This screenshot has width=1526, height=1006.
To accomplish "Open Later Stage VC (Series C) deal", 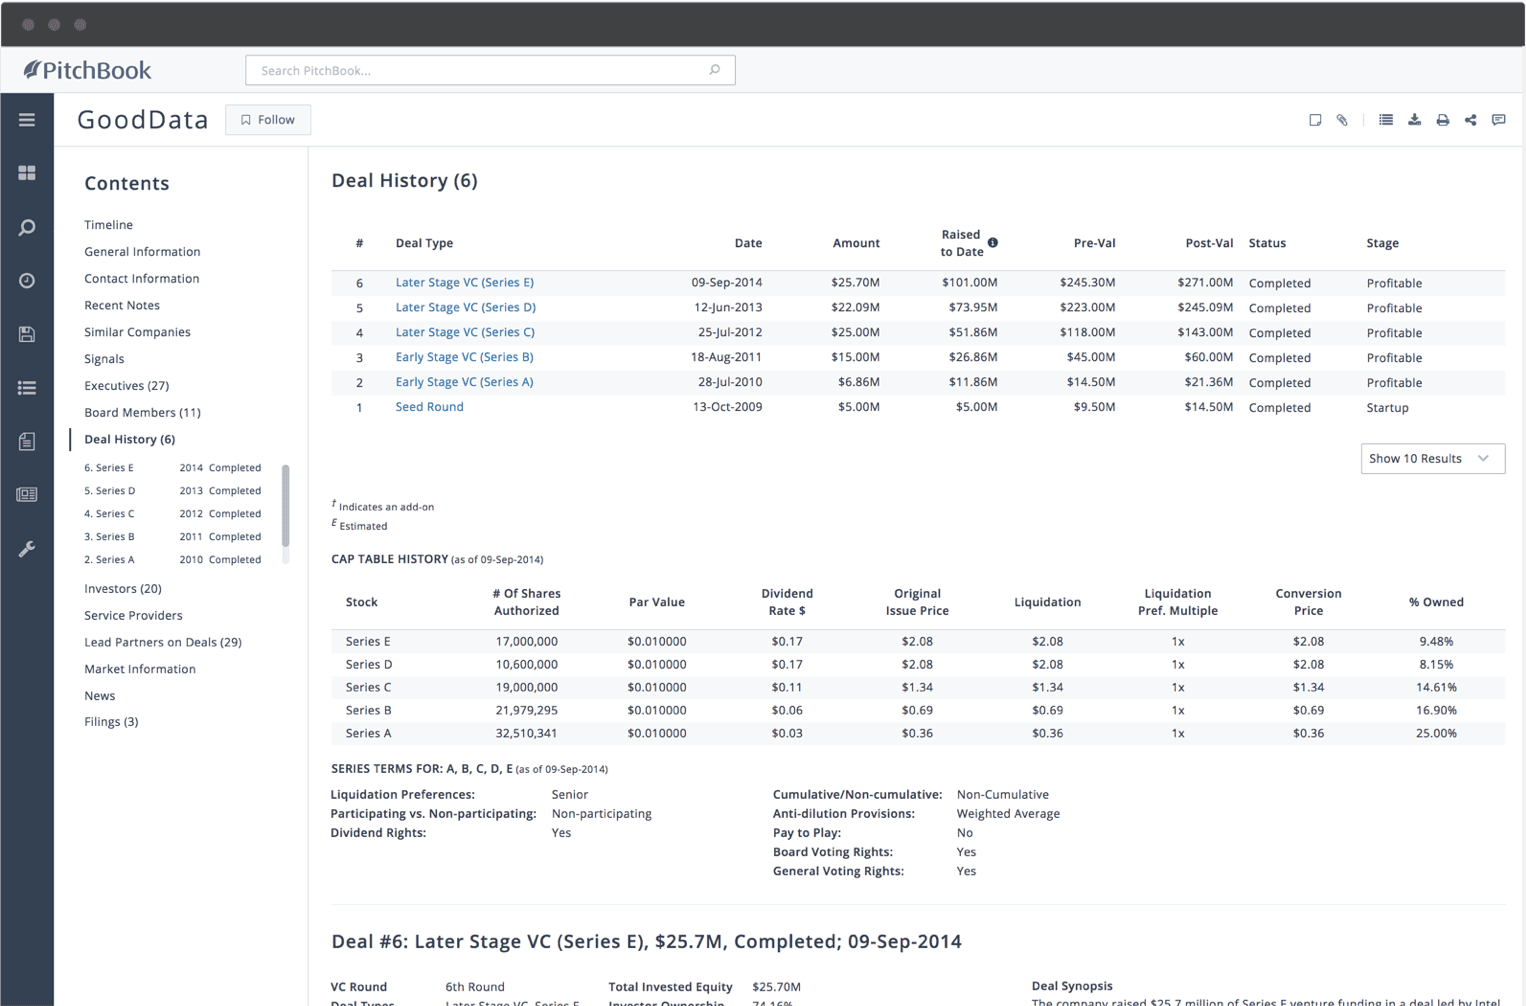I will click(x=465, y=332).
